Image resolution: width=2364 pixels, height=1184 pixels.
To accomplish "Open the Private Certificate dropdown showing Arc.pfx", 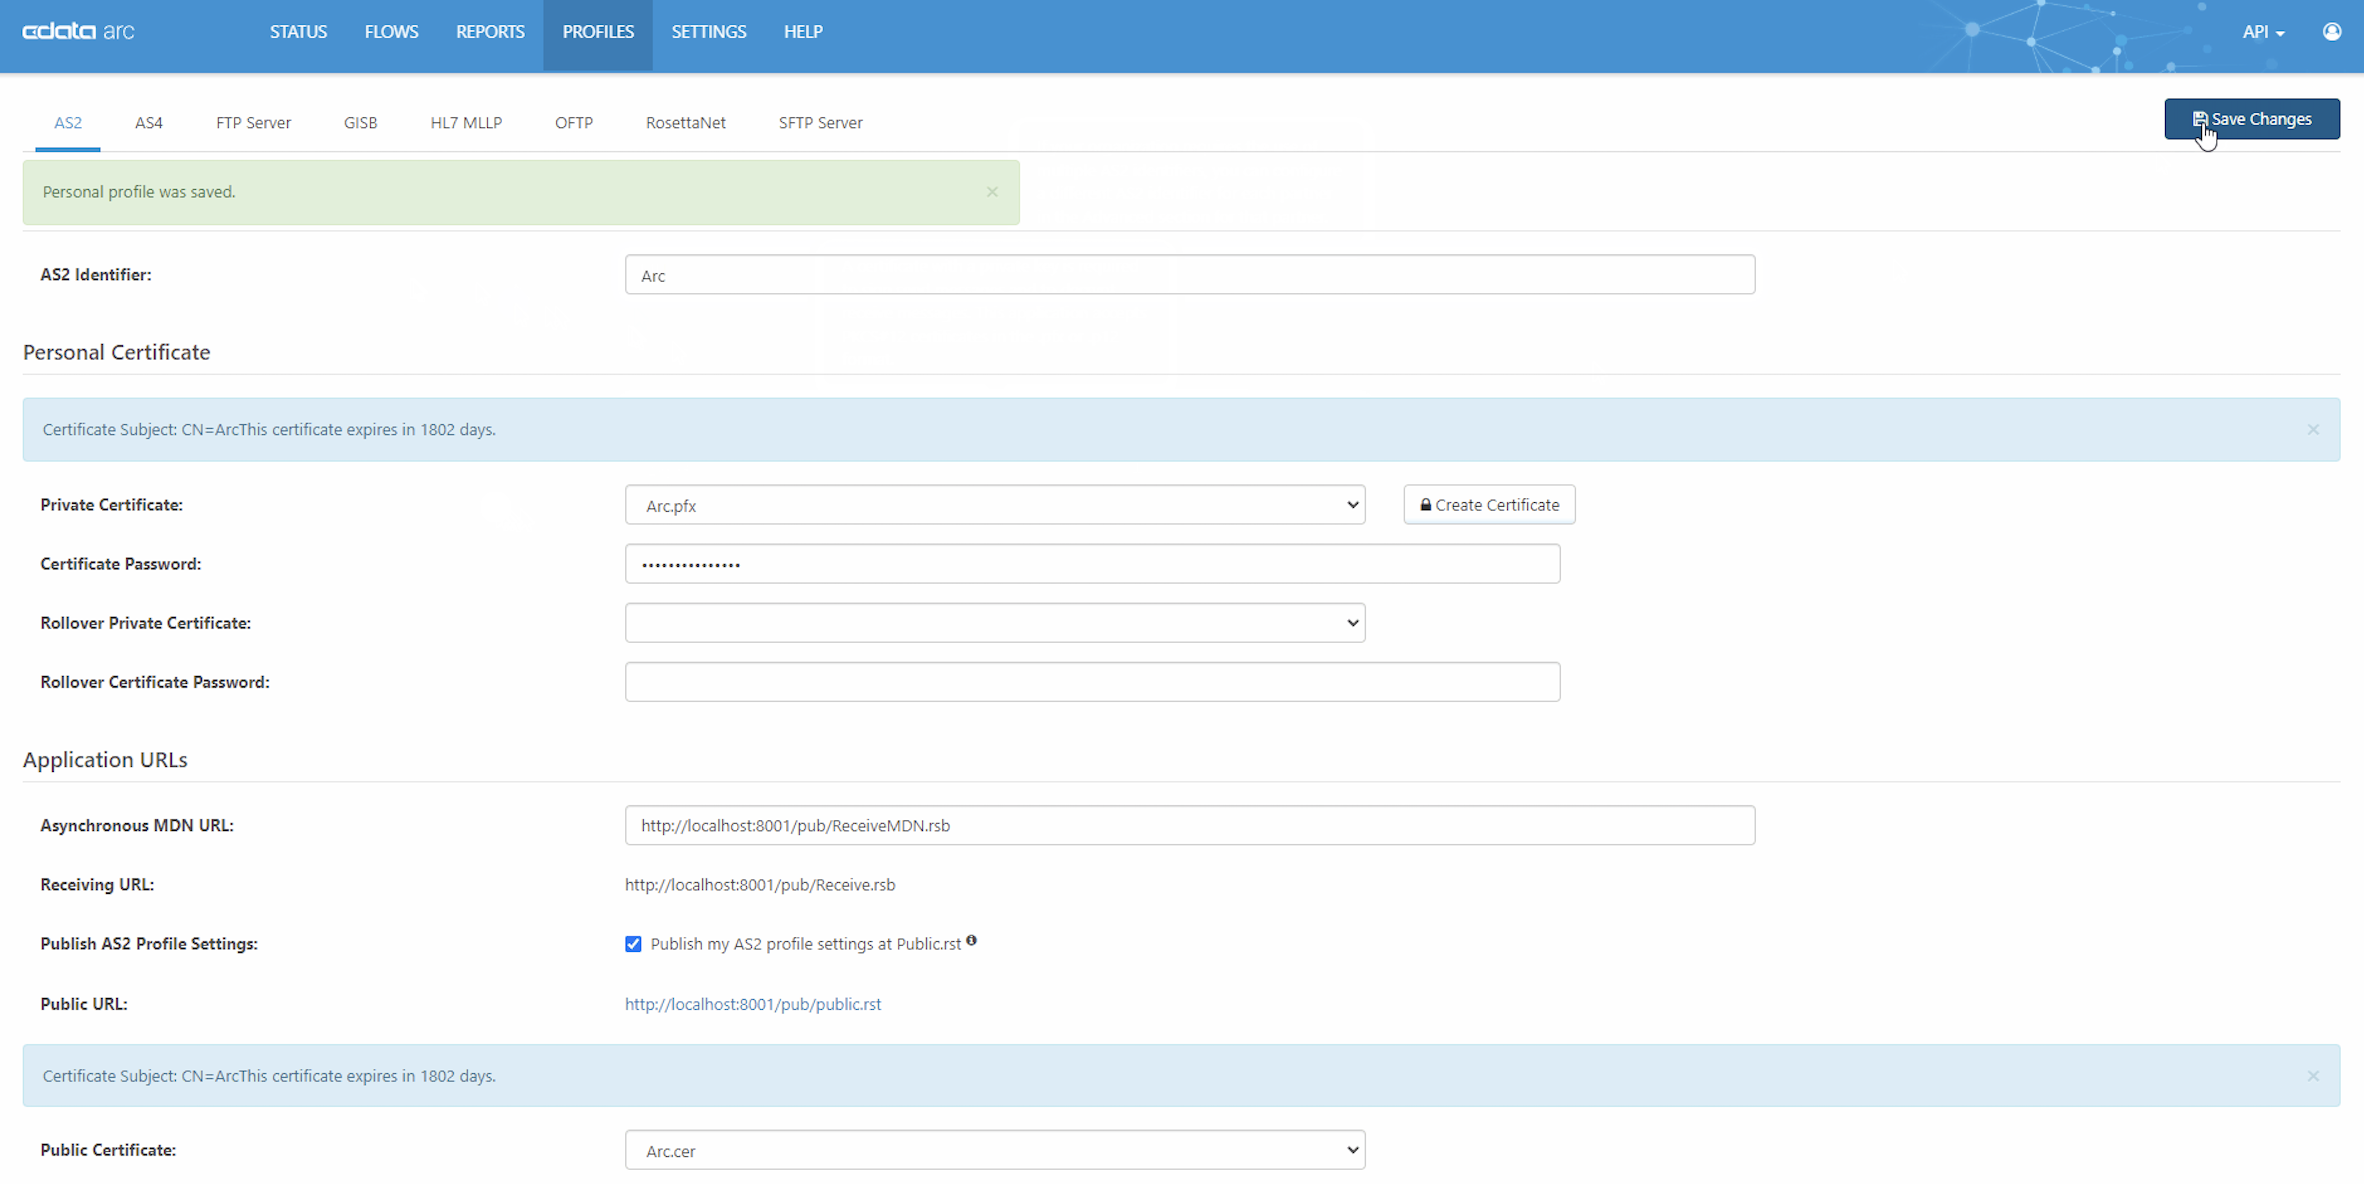I will pos(995,505).
